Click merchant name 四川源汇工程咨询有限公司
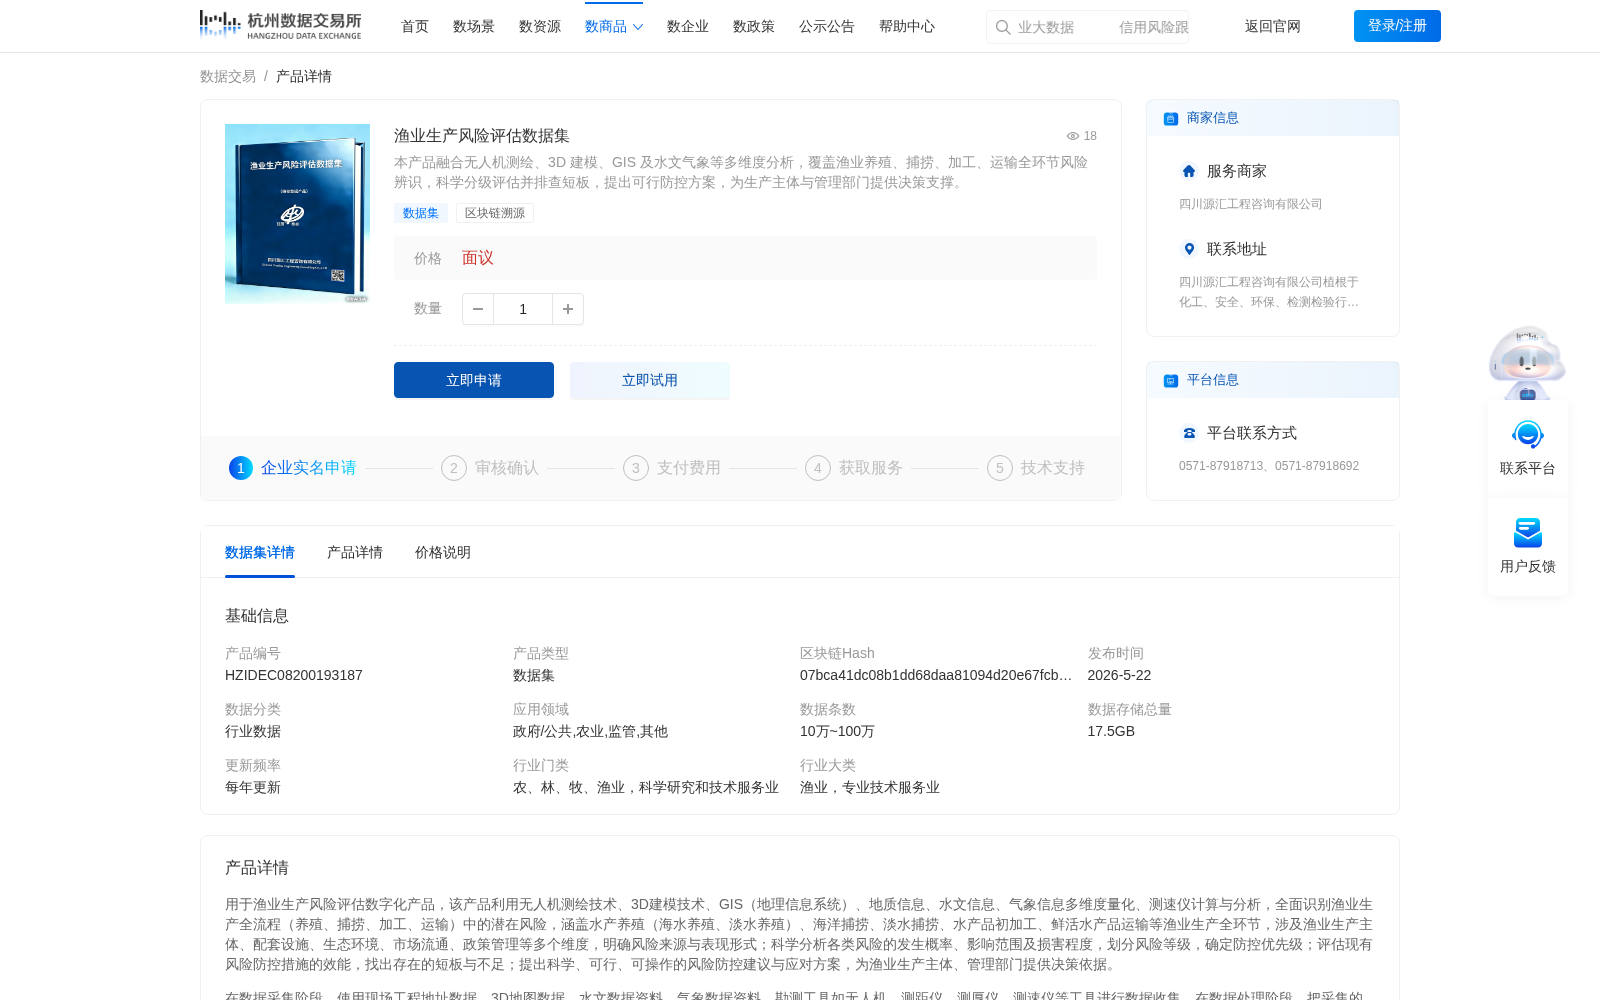The width and height of the screenshot is (1600, 1000). (1250, 204)
